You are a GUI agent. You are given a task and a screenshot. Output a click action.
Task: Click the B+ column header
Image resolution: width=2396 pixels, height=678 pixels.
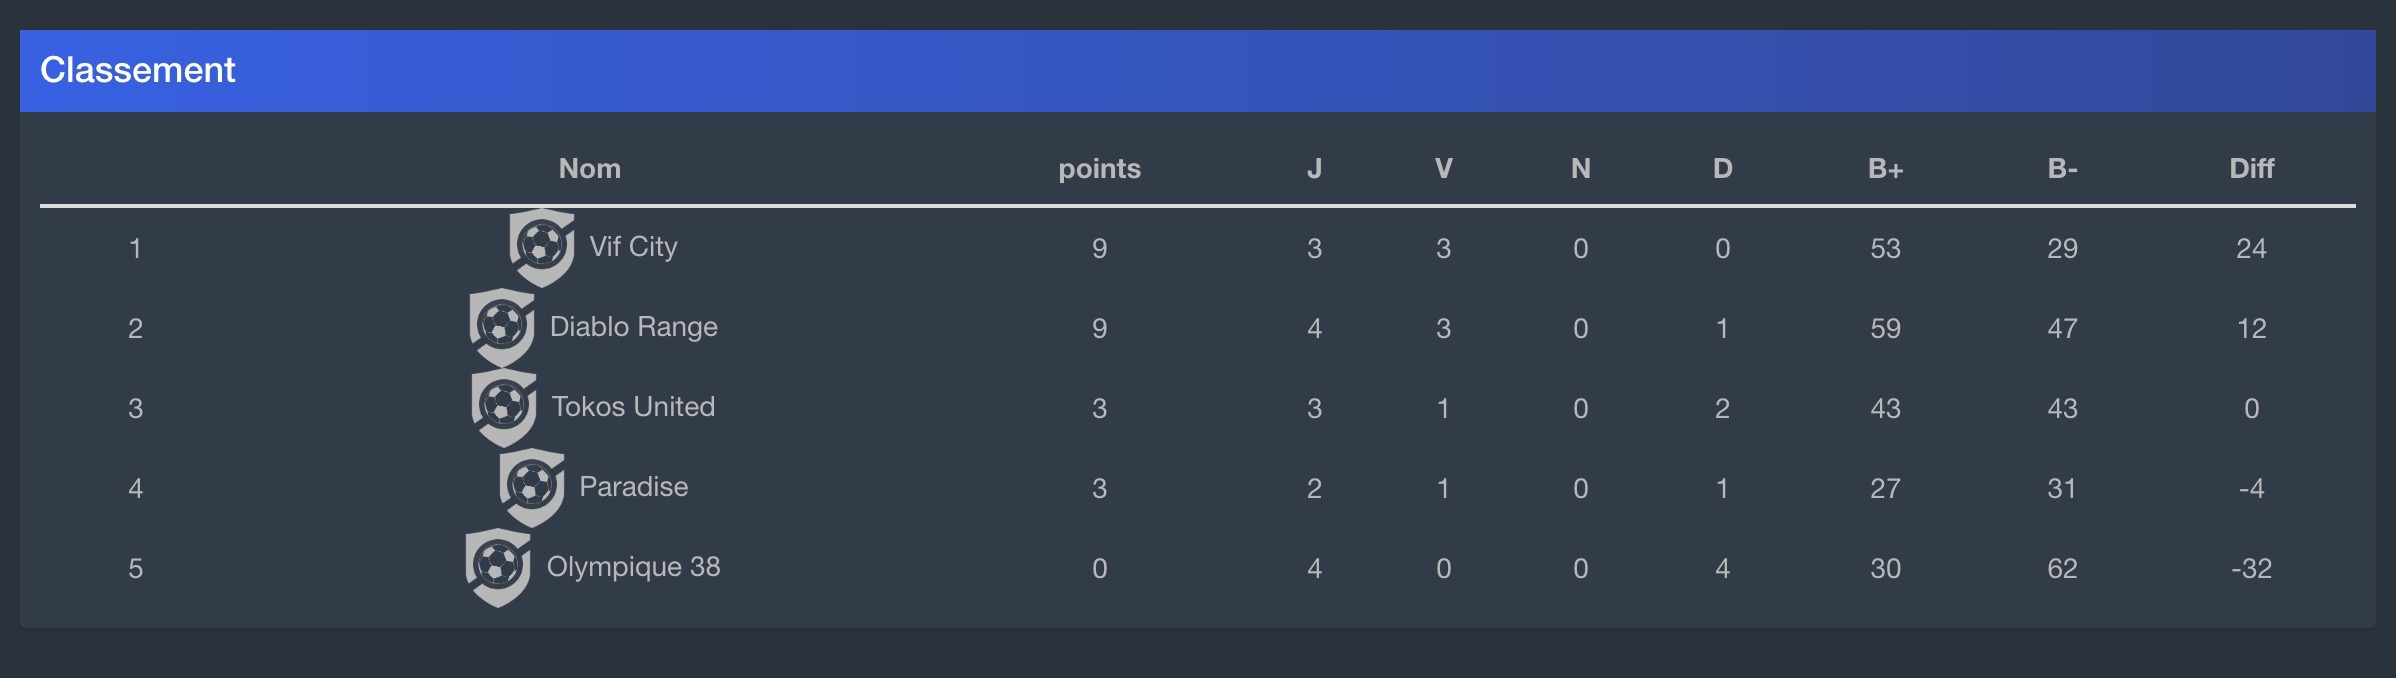coord(1885,168)
